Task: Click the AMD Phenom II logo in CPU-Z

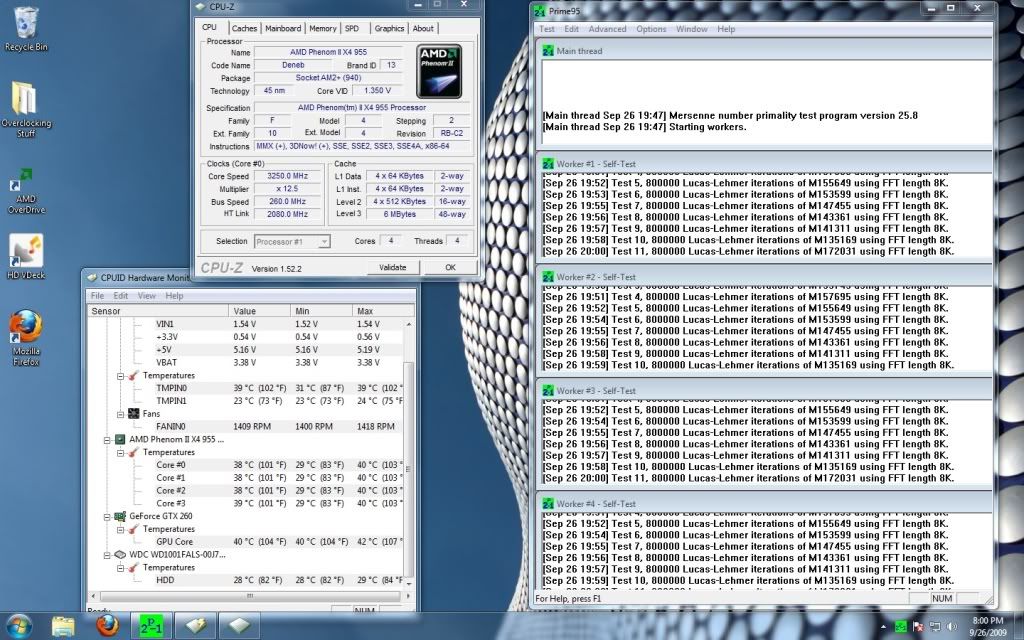Action: coord(437,70)
